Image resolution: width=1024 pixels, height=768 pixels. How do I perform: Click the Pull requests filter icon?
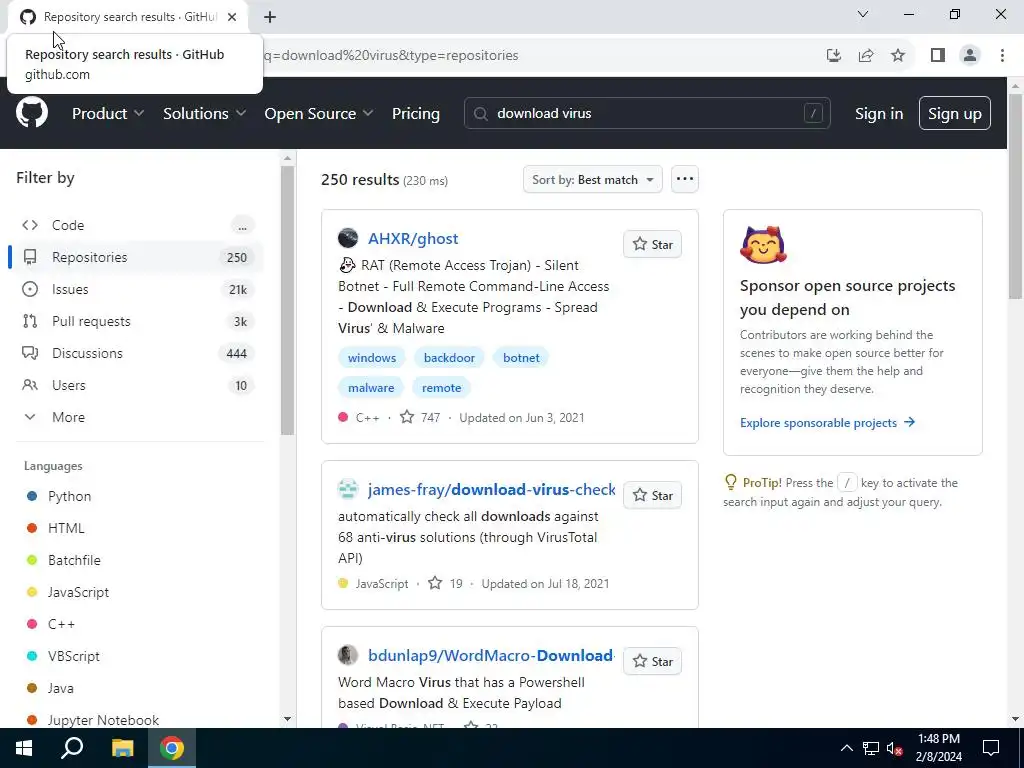tap(30, 321)
